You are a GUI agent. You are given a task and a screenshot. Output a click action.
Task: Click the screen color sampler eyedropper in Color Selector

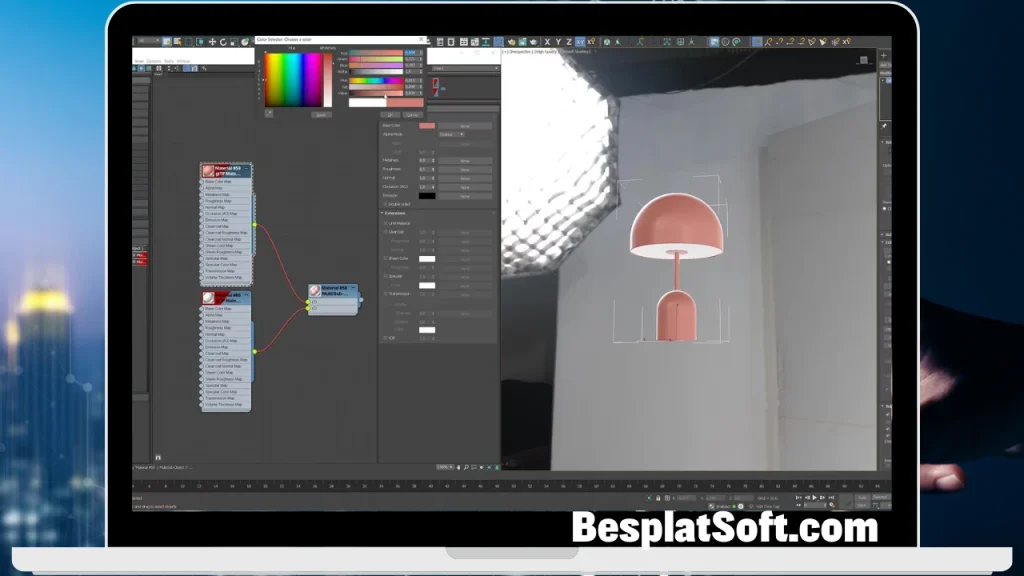point(269,114)
